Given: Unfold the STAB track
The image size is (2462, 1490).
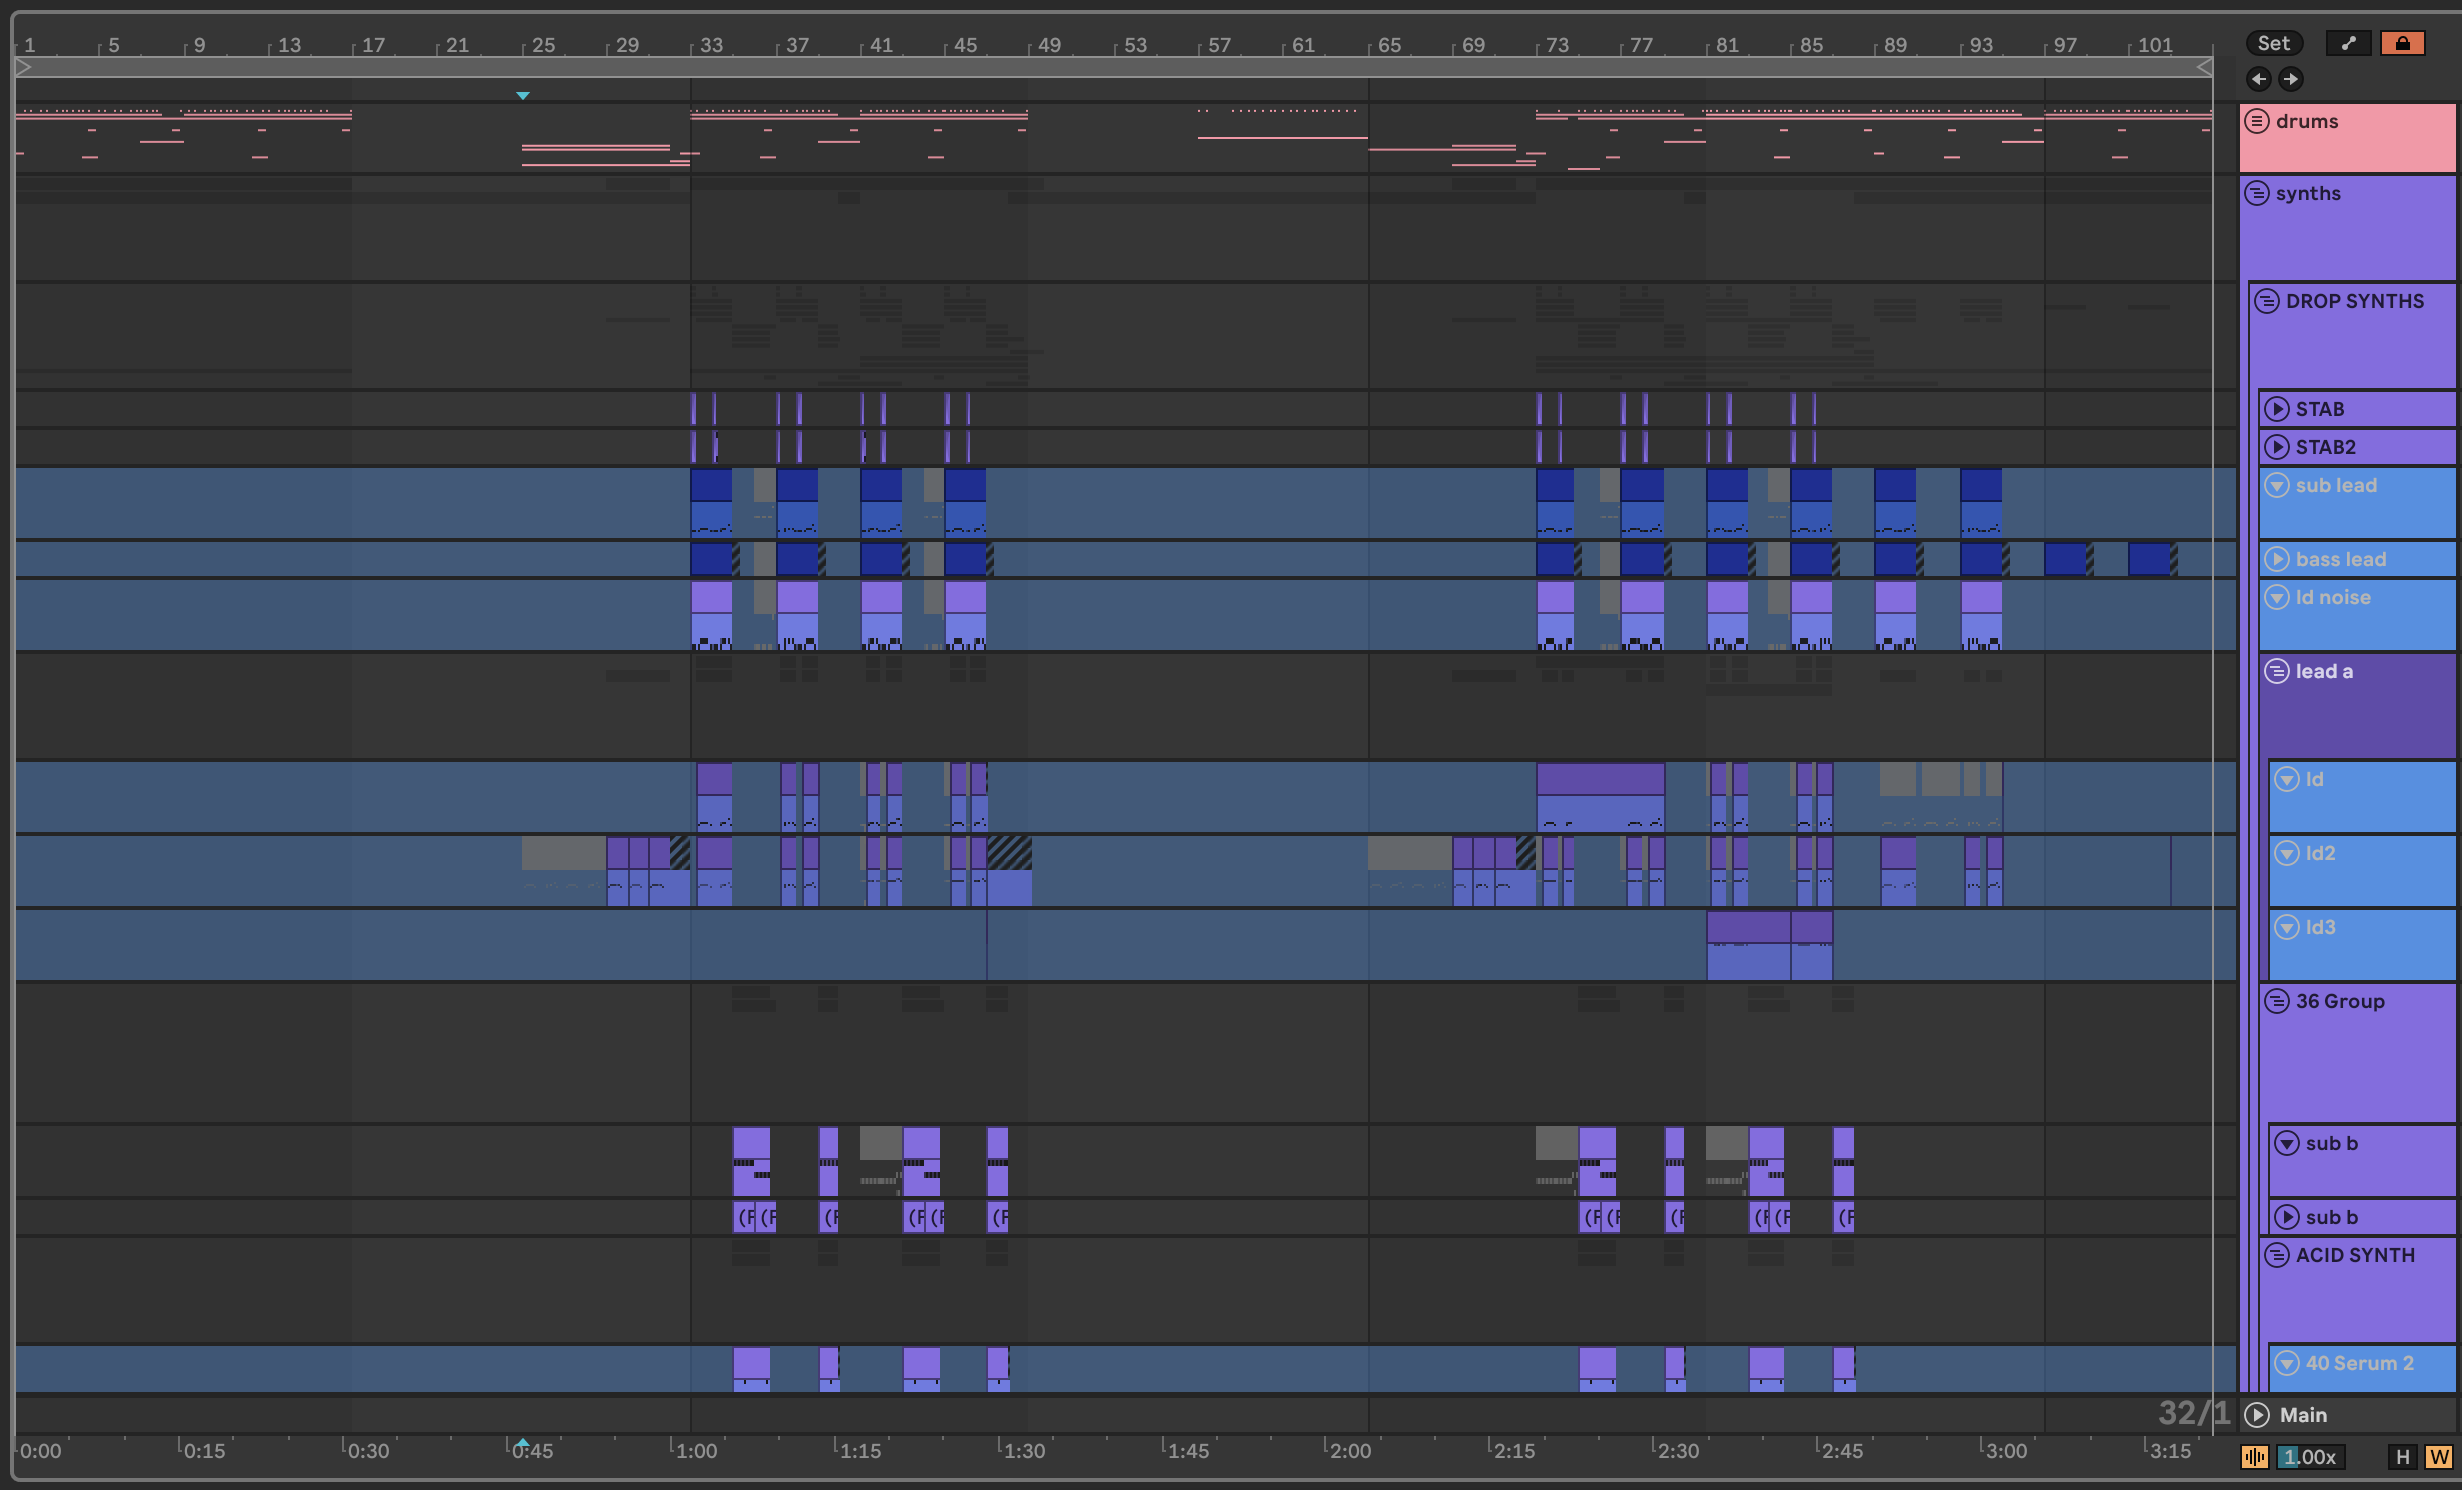Looking at the screenshot, I should (x=2277, y=409).
